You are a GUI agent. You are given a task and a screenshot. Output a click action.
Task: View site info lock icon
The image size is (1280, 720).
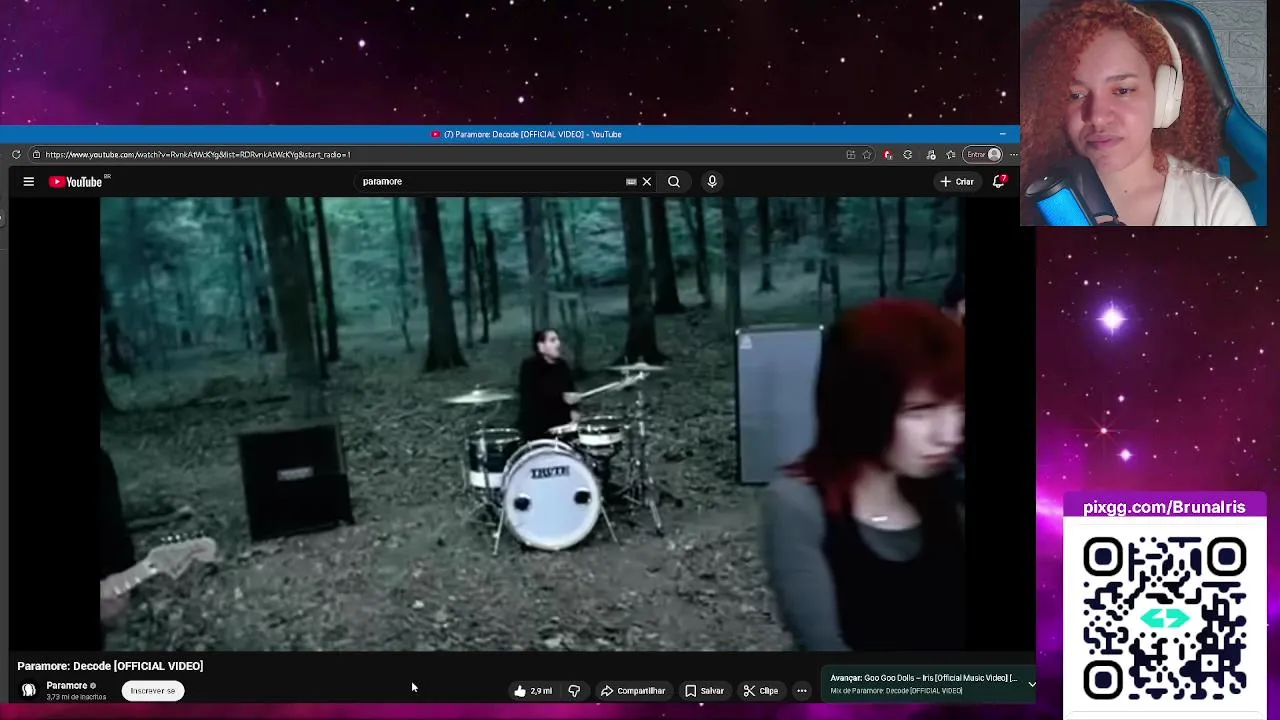(36, 154)
